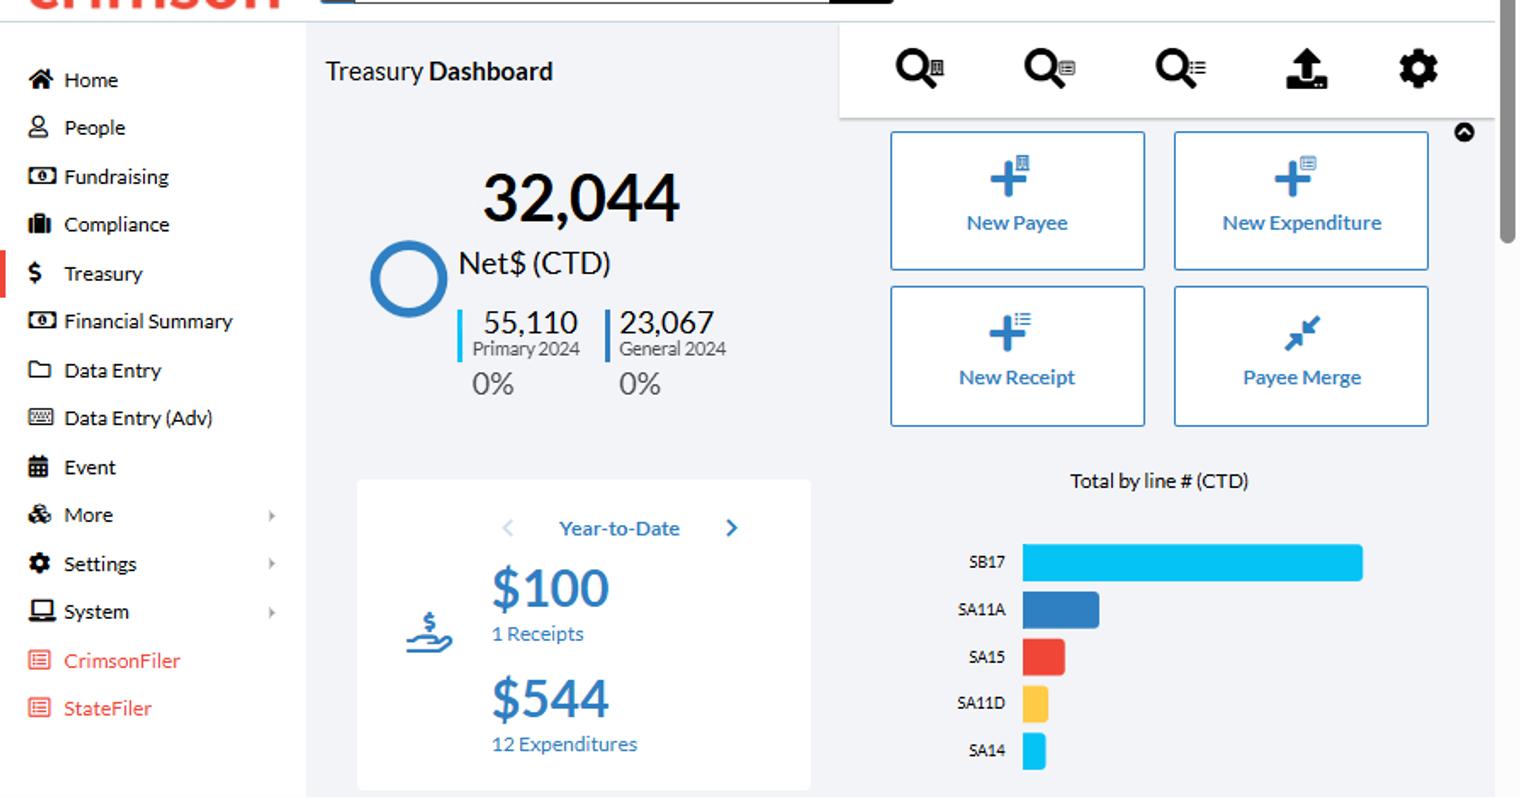This screenshot has height=798, width=1520.
Task: Open the gear settings icon in toolbar
Action: click(1418, 69)
